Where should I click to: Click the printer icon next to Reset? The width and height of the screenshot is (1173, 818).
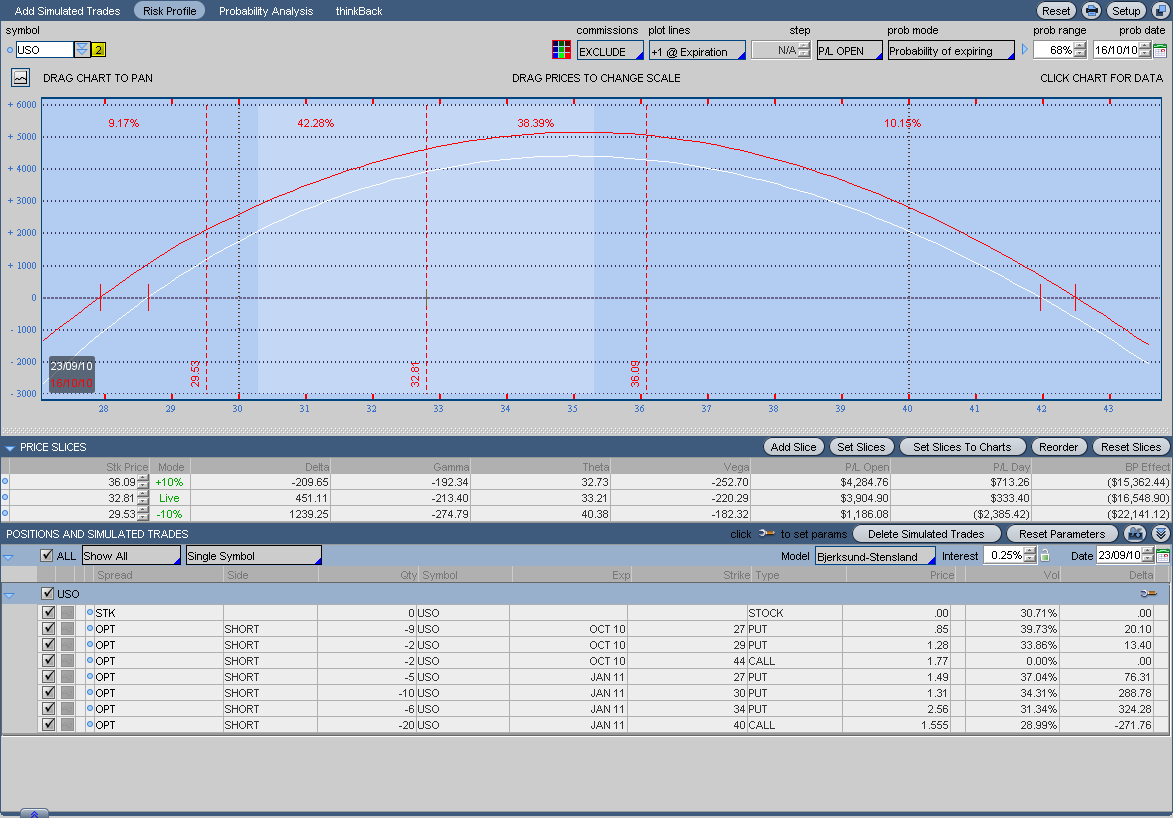coord(1092,11)
